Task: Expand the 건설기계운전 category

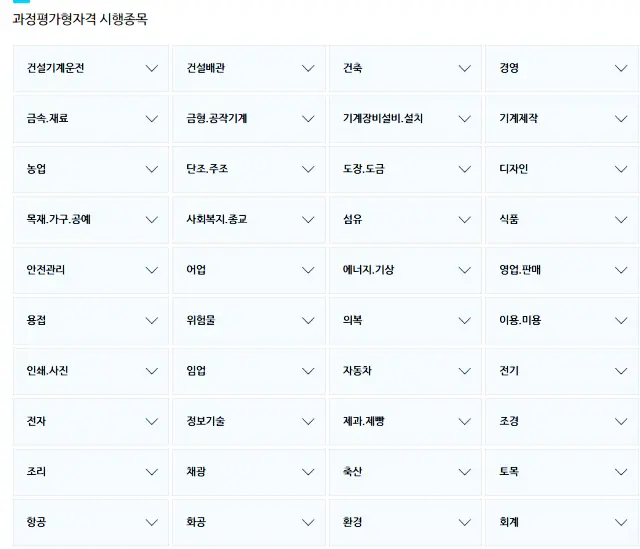Action: click(x=90, y=69)
